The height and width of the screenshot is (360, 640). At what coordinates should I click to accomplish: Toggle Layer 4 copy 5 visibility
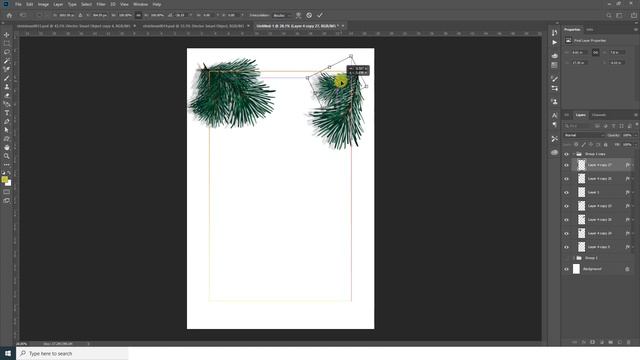pyautogui.click(x=566, y=247)
